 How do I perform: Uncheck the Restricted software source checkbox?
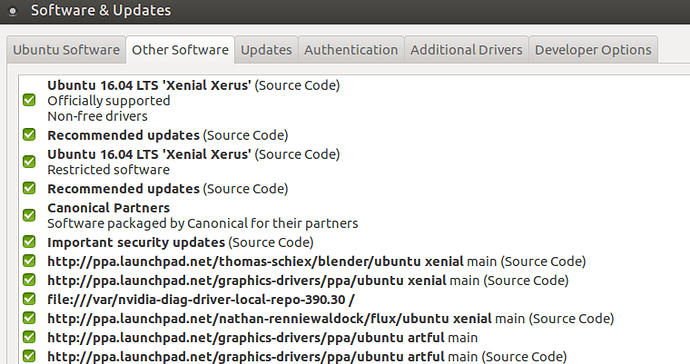[29, 162]
